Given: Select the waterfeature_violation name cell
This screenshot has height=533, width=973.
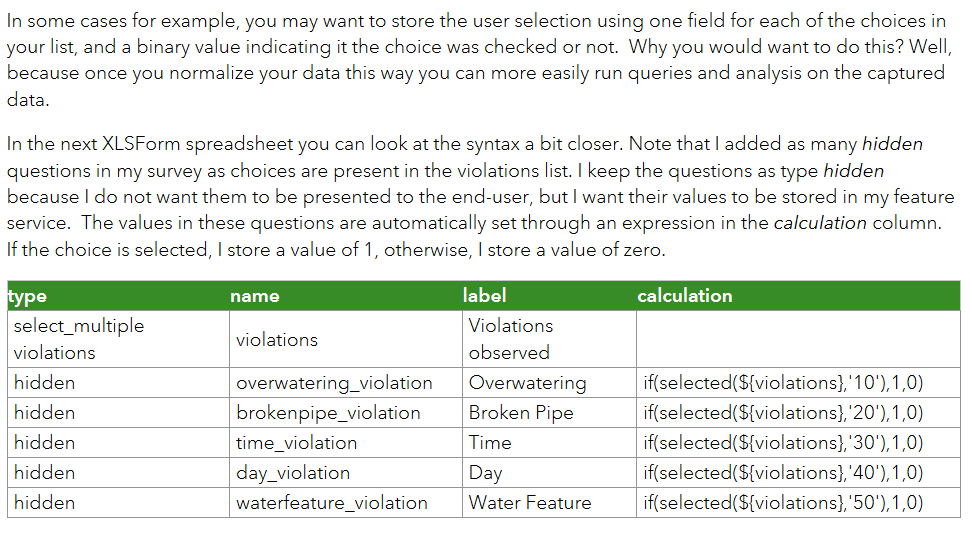Looking at the screenshot, I should pyautogui.click(x=346, y=503).
